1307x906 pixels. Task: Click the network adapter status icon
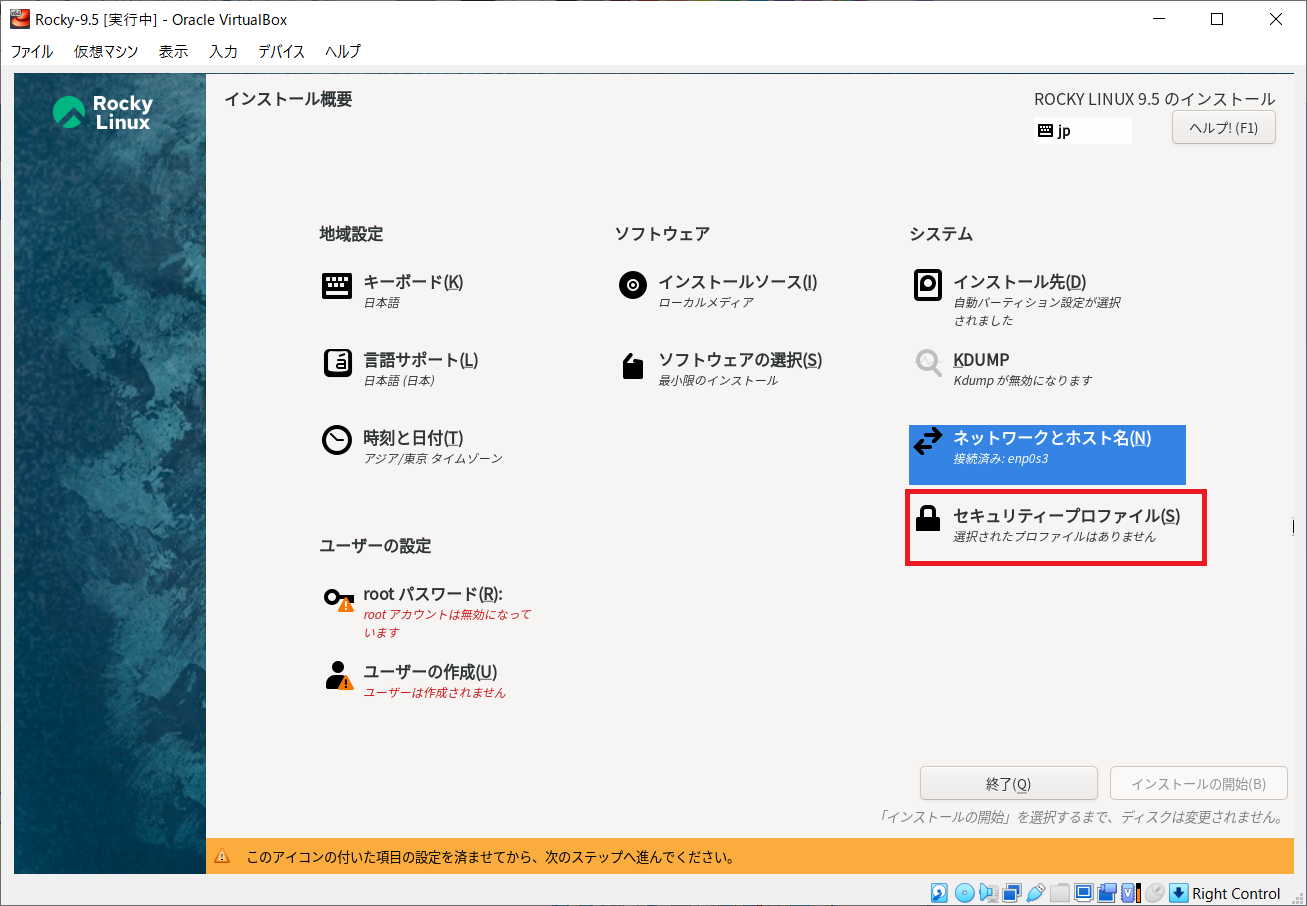point(1012,893)
